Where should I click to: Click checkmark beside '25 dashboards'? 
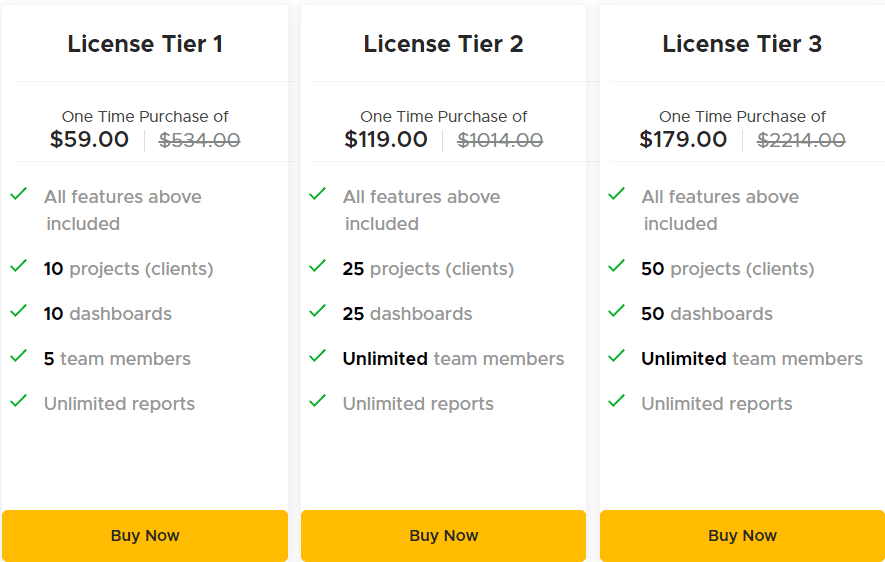pyautogui.click(x=318, y=311)
